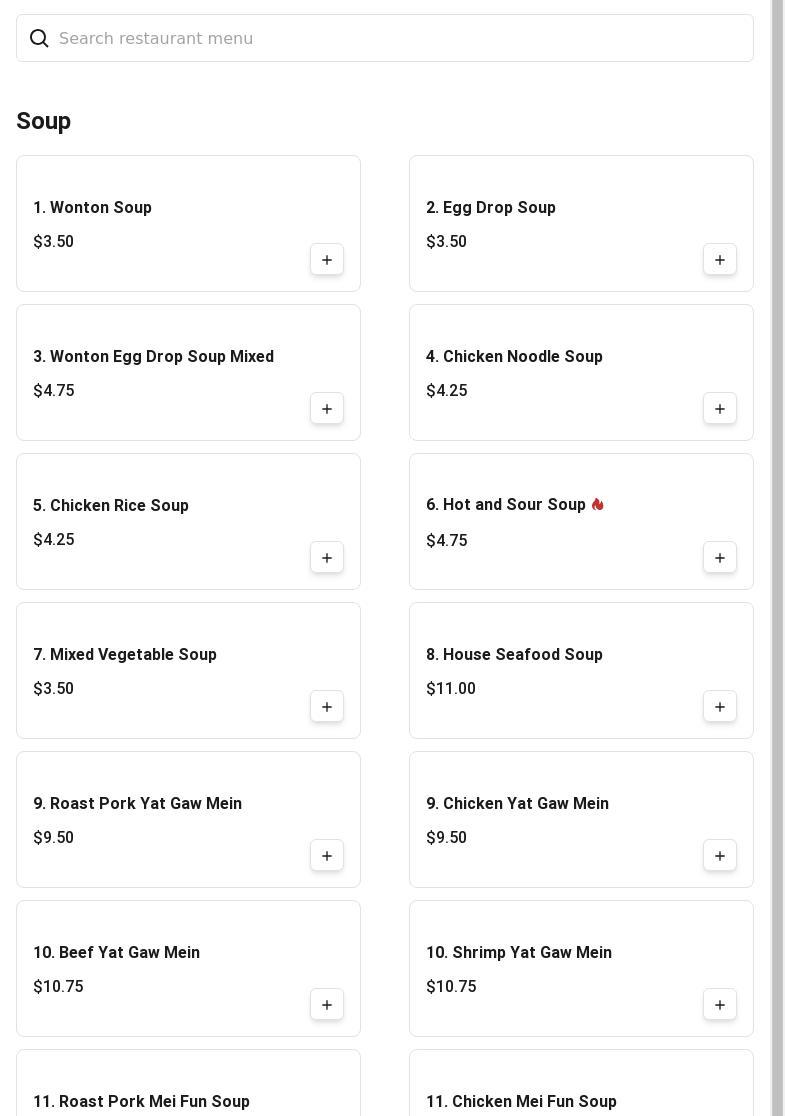Click the search magnifier icon
Screen dimensions: 785x1116
[39, 38]
